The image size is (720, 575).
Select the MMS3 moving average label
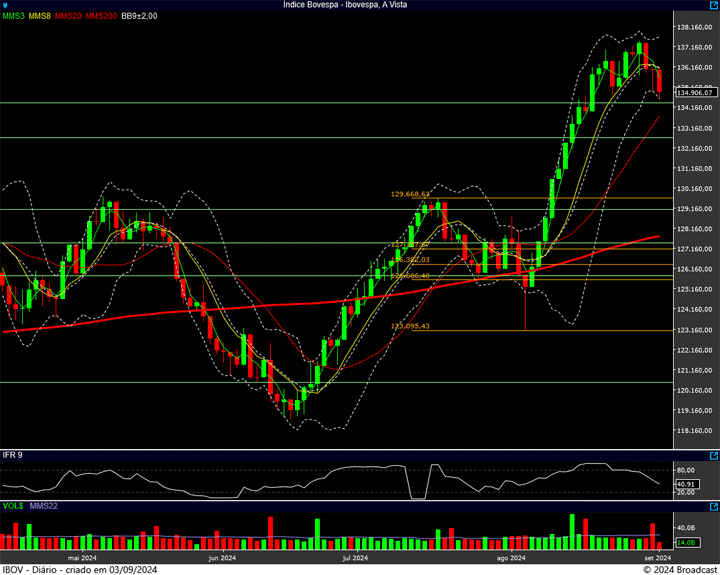tap(13, 17)
